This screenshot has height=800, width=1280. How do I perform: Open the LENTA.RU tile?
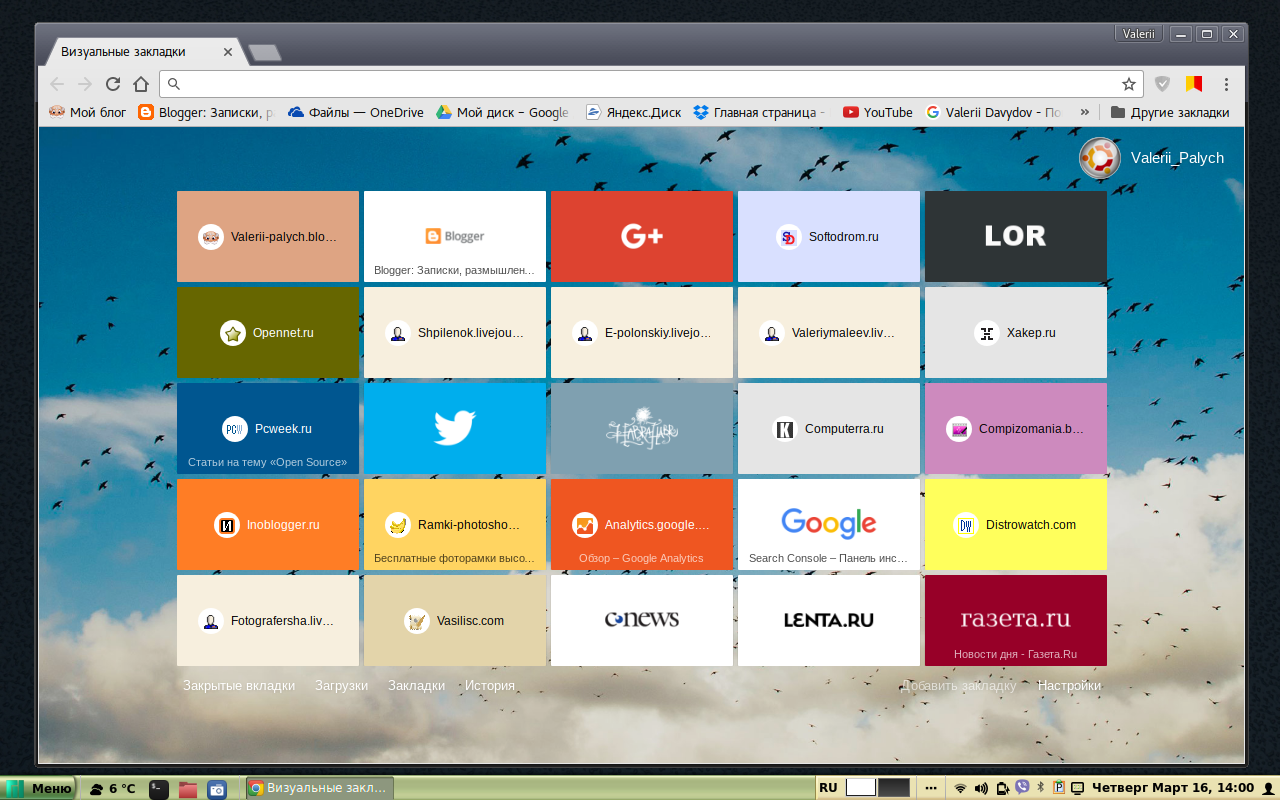click(829, 621)
